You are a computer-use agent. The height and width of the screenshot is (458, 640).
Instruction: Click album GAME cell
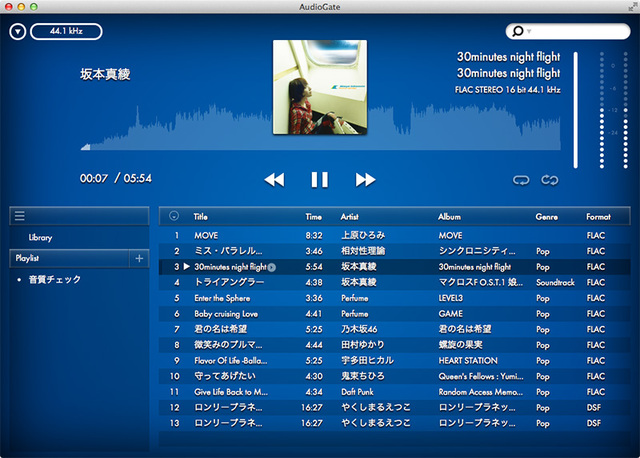click(x=451, y=314)
